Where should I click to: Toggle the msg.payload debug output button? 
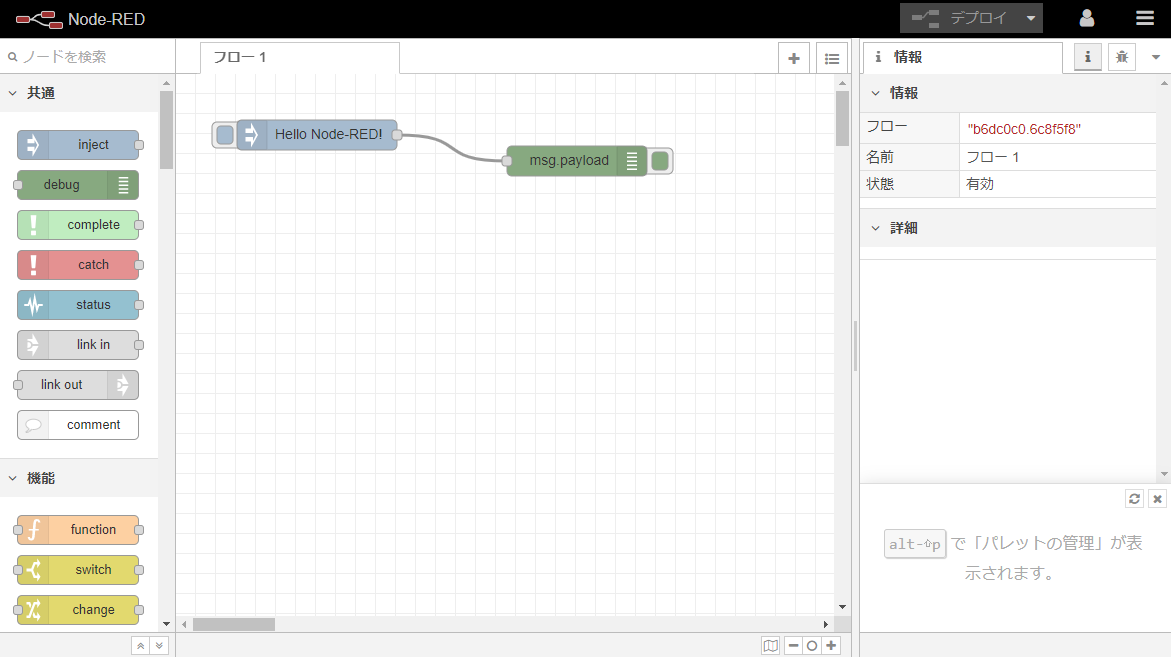660,161
